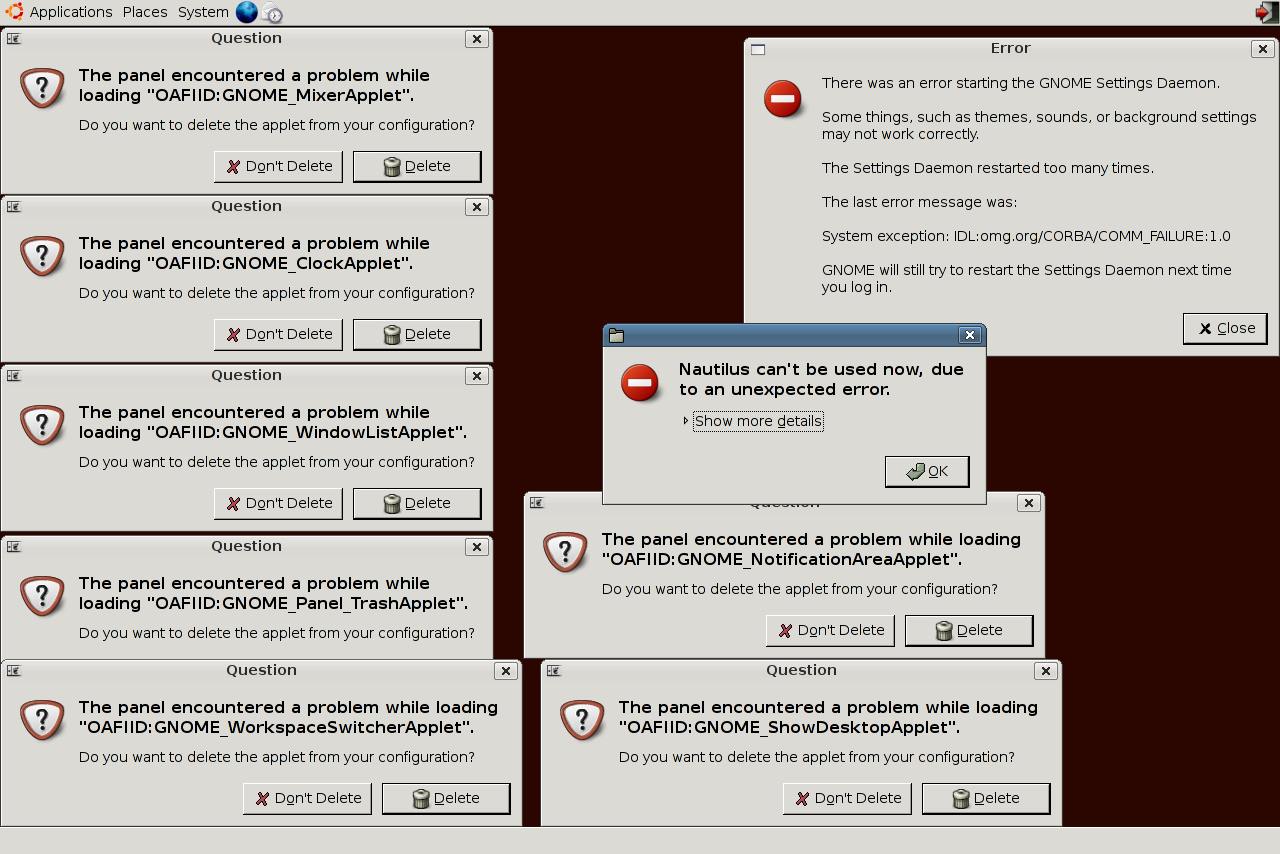This screenshot has height=854, width=1280.
Task: Click text "IDL:omg.org/CORBA/COMM_FAILURE:1.0"
Action: (1092, 236)
